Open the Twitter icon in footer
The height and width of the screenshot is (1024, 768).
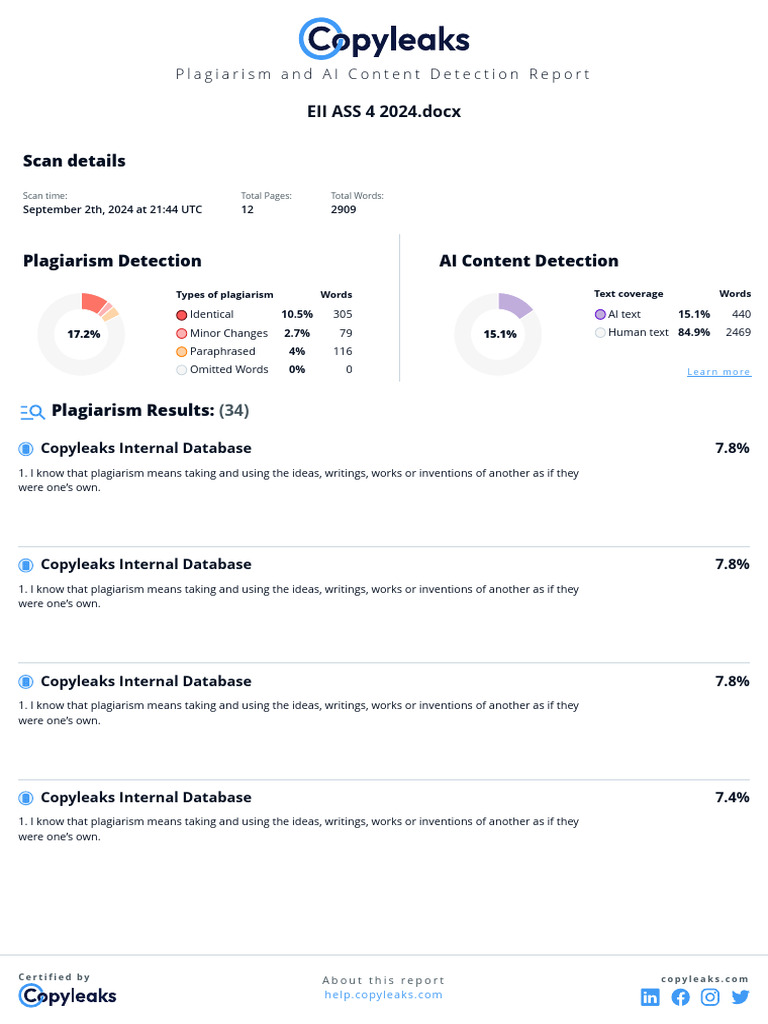click(x=740, y=997)
